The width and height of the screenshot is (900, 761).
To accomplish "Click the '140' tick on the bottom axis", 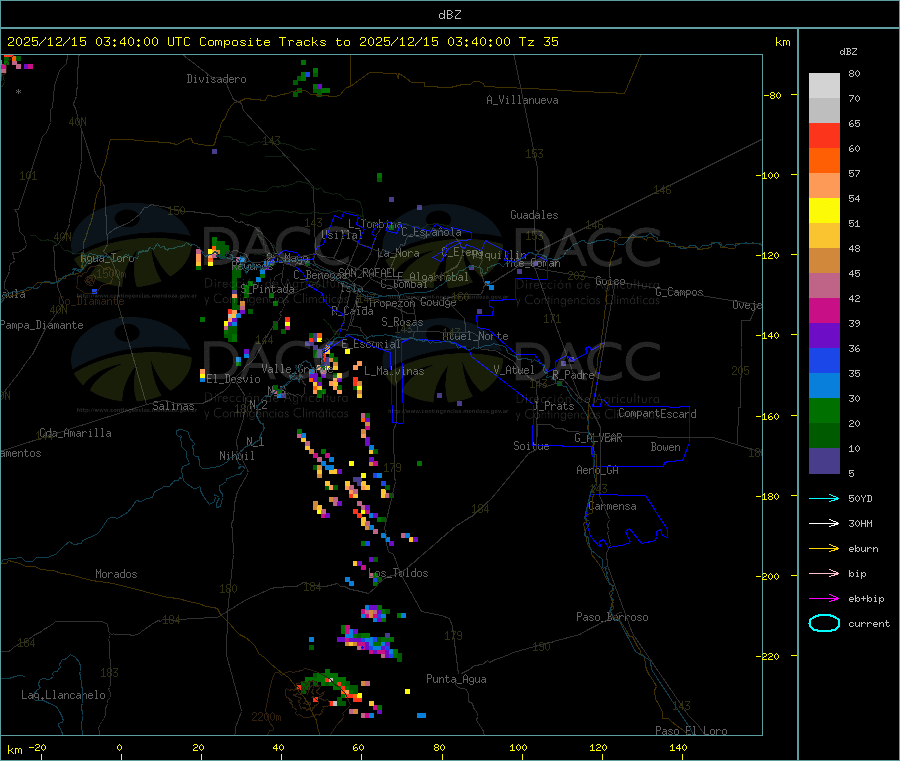I will tap(678, 747).
